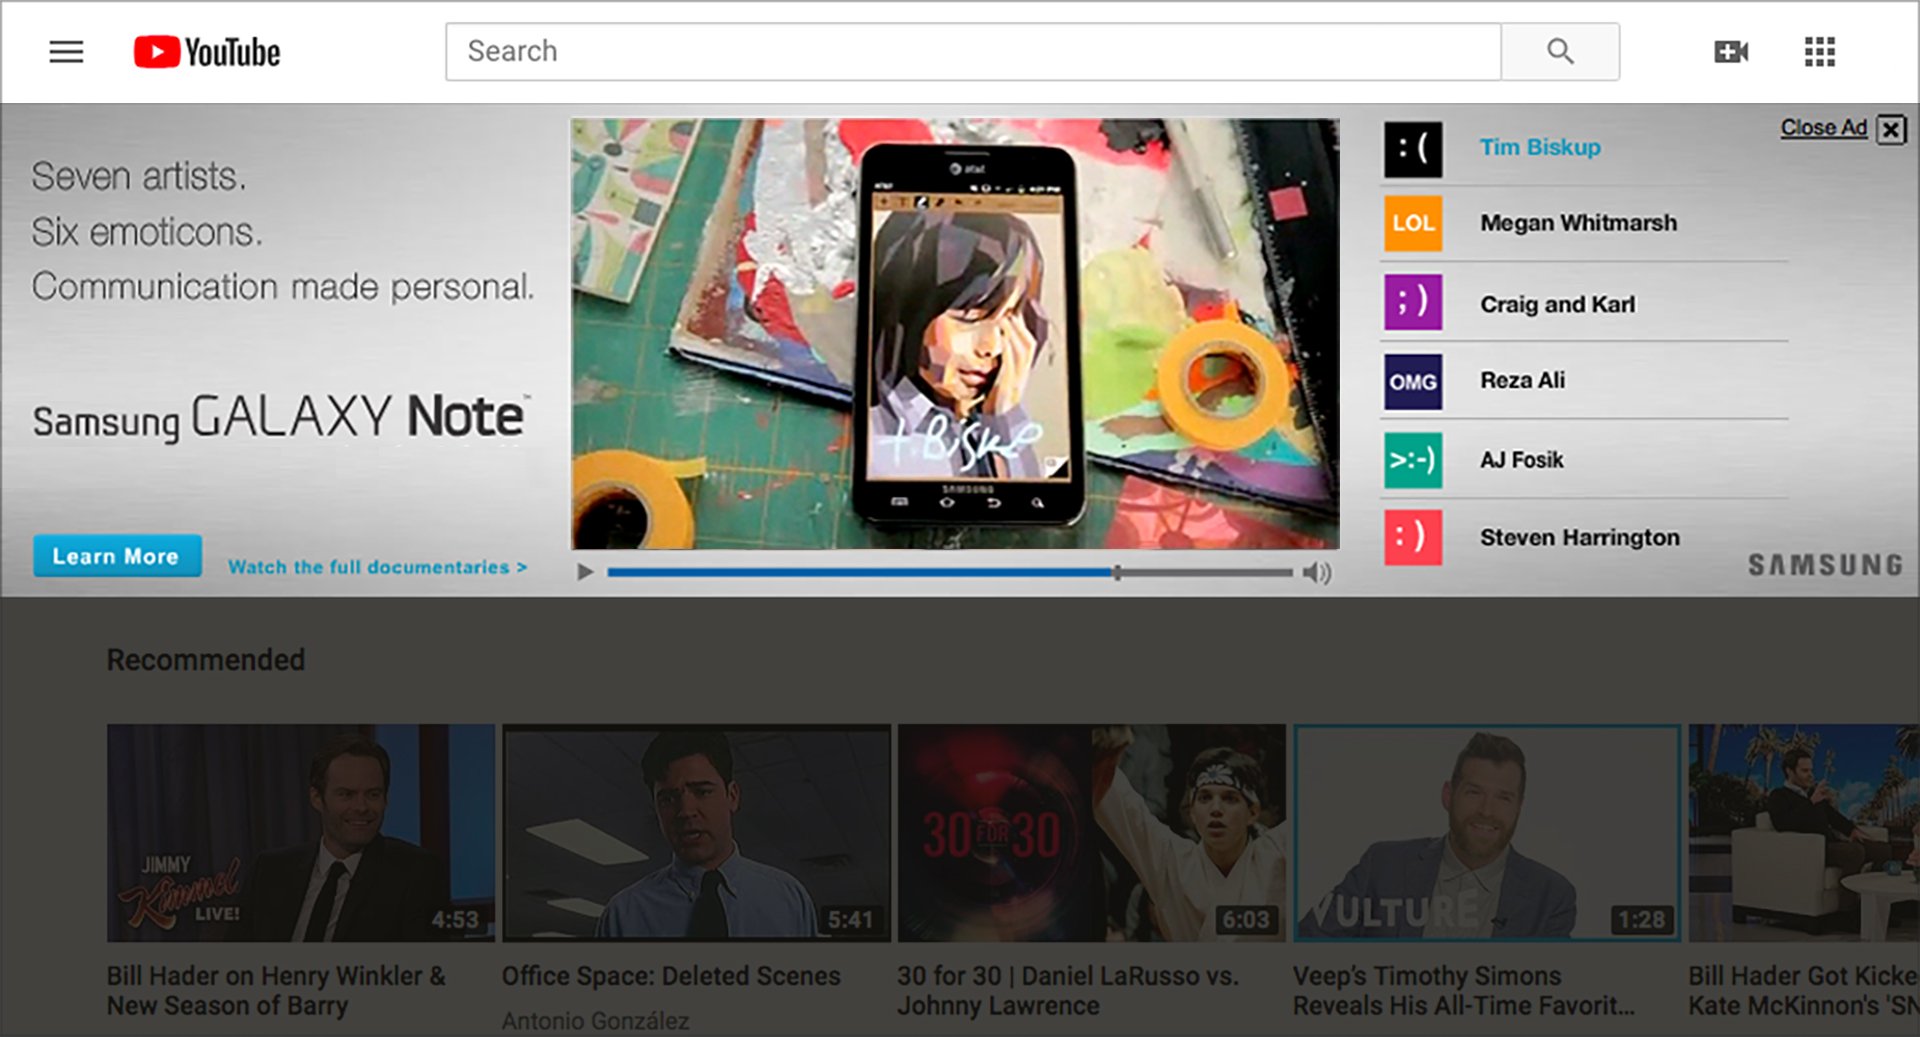Screen dimensions: 1920x1037
Task: Open the create video camera icon
Action: pos(1730,51)
